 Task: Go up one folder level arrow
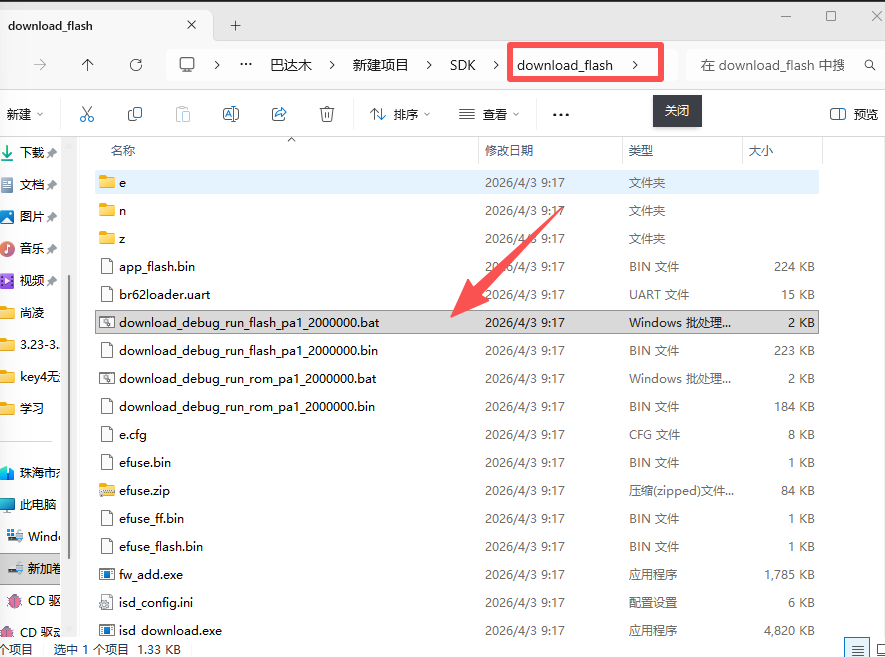pos(87,65)
